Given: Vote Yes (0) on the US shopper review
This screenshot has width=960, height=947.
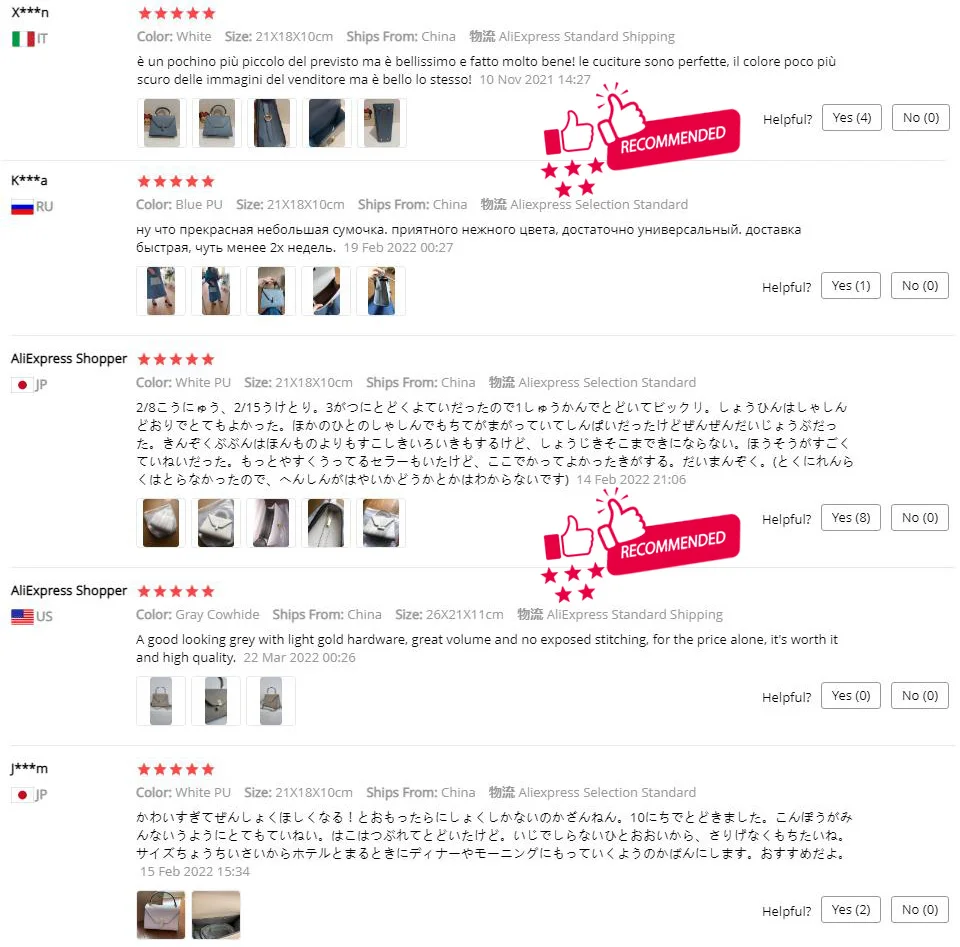Looking at the screenshot, I should 850,695.
